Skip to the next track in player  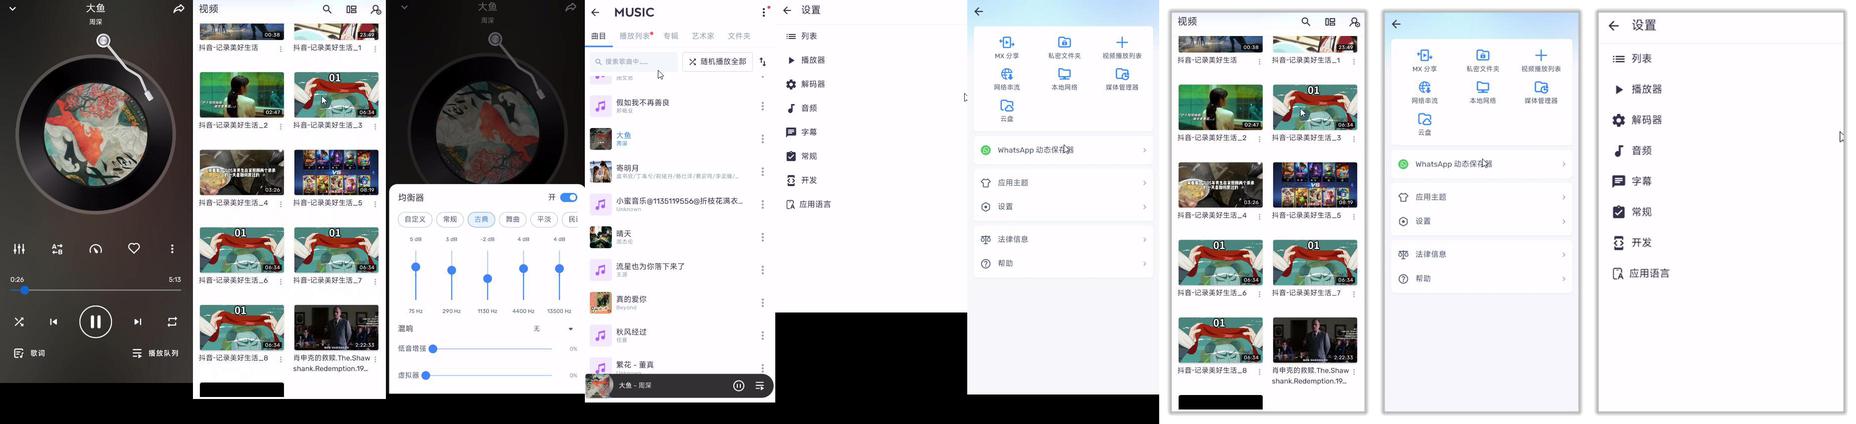pos(138,322)
